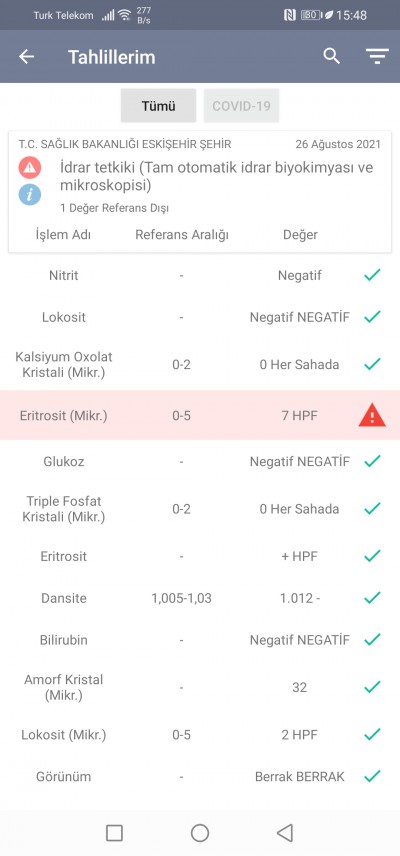
Task: Select the highlighted Eritrosit (Mikr.) row
Action: 200,415
